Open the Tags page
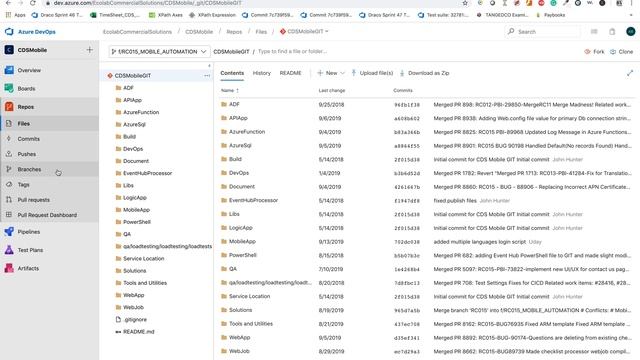The height and width of the screenshot is (360, 640). 23,184
